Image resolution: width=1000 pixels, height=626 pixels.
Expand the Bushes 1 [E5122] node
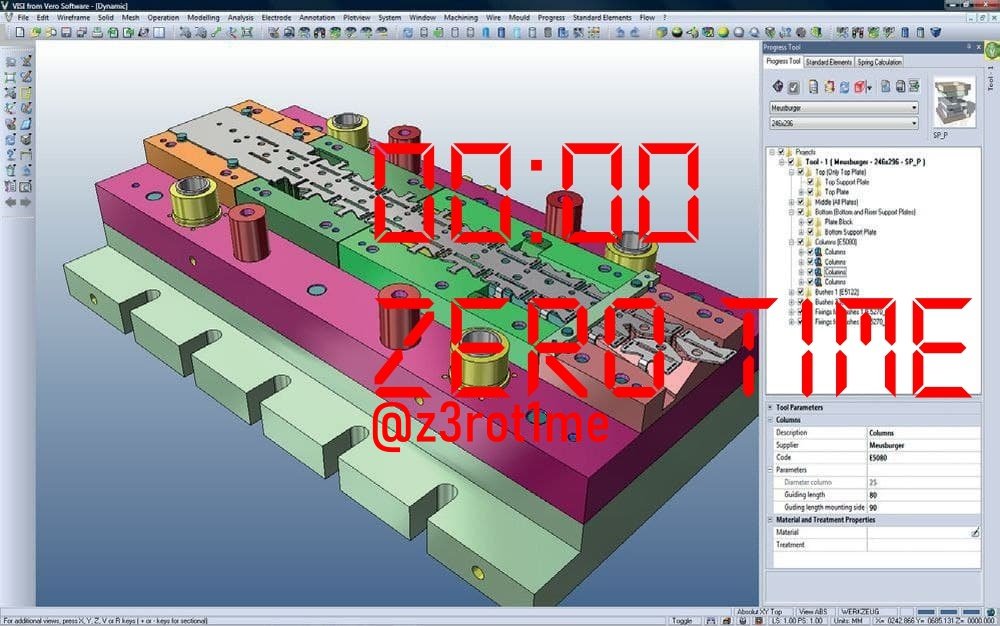coord(791,292)
